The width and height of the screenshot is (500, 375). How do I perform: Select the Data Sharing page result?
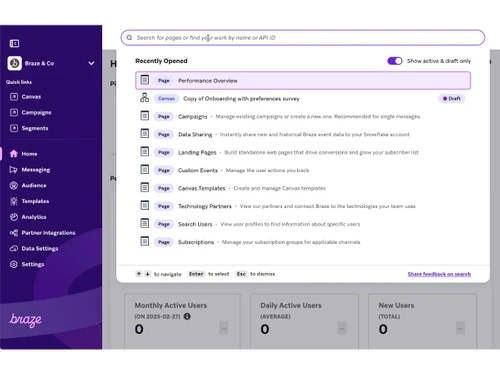click(303, 134)
